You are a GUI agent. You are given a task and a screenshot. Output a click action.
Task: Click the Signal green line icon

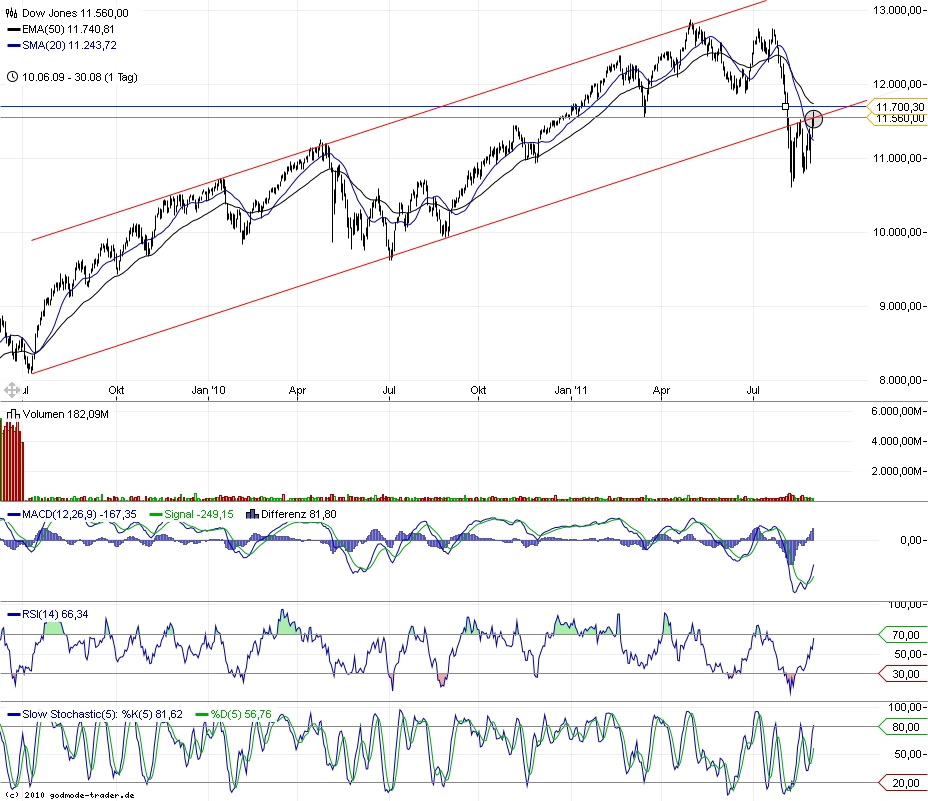(155, 513)
